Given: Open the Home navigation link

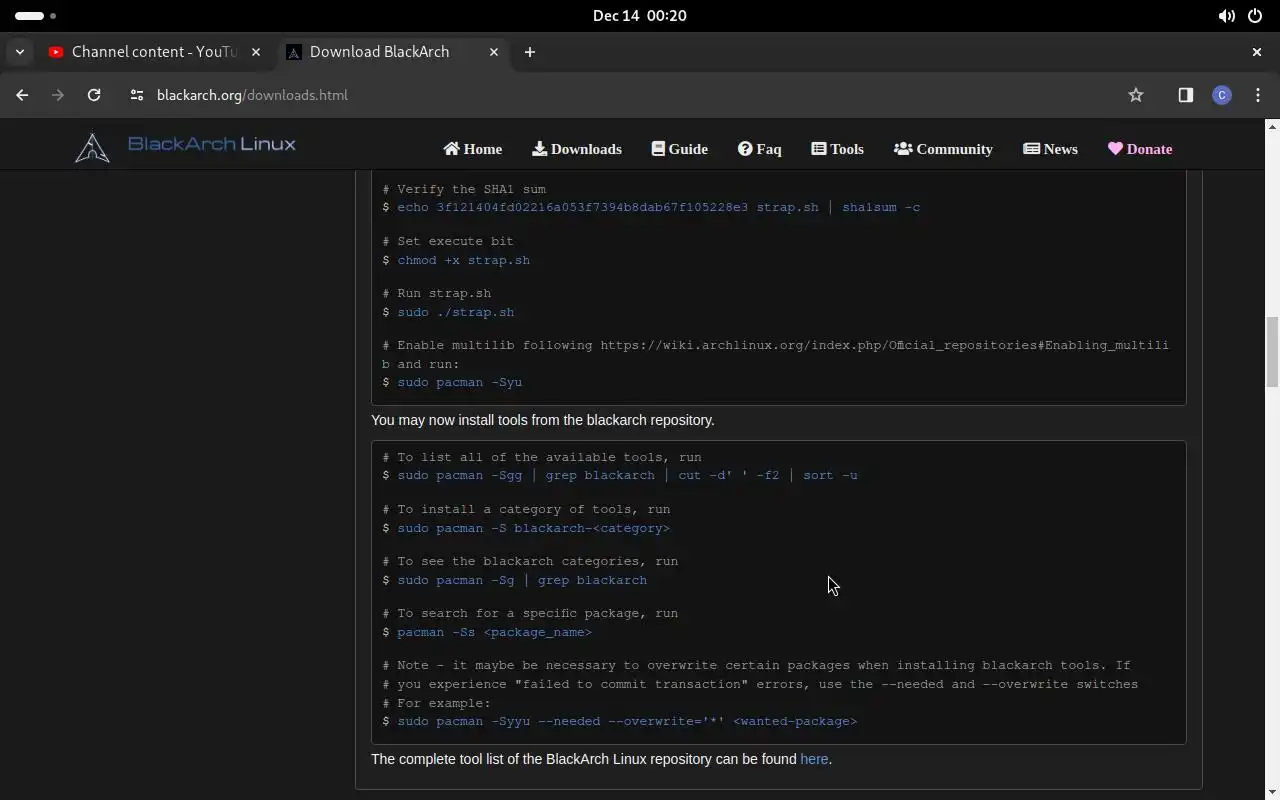Looking at the screenshot, I should pyautogui.click(x=473, y=149).
